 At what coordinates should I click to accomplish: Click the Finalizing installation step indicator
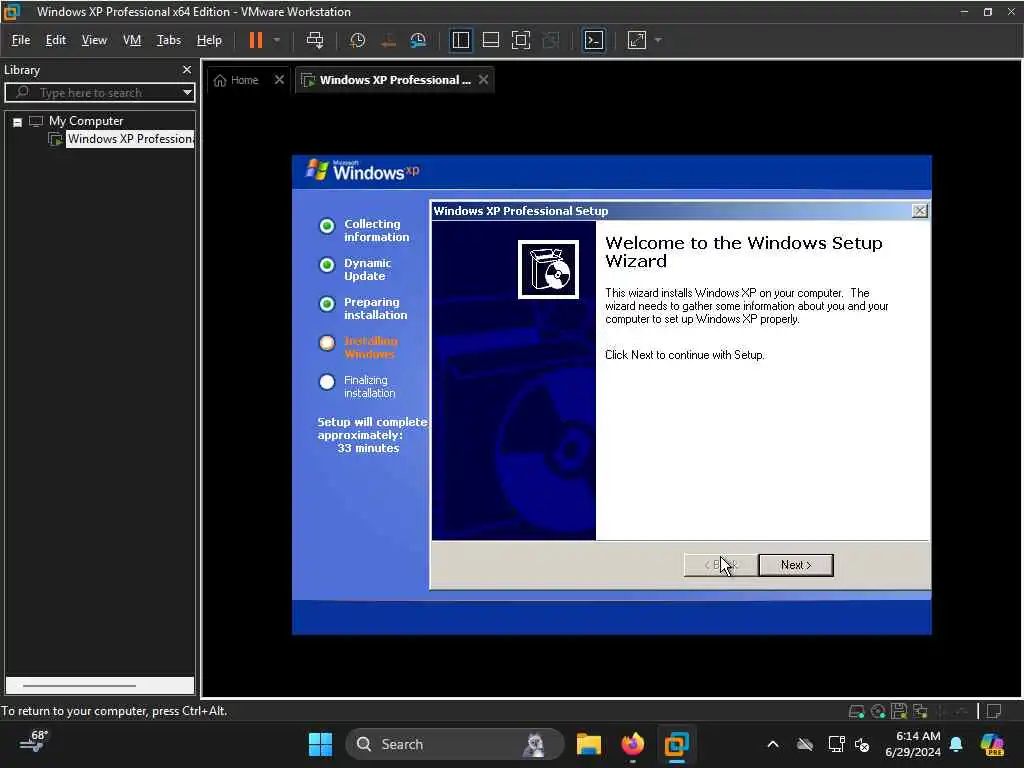(x=327, y=382)
